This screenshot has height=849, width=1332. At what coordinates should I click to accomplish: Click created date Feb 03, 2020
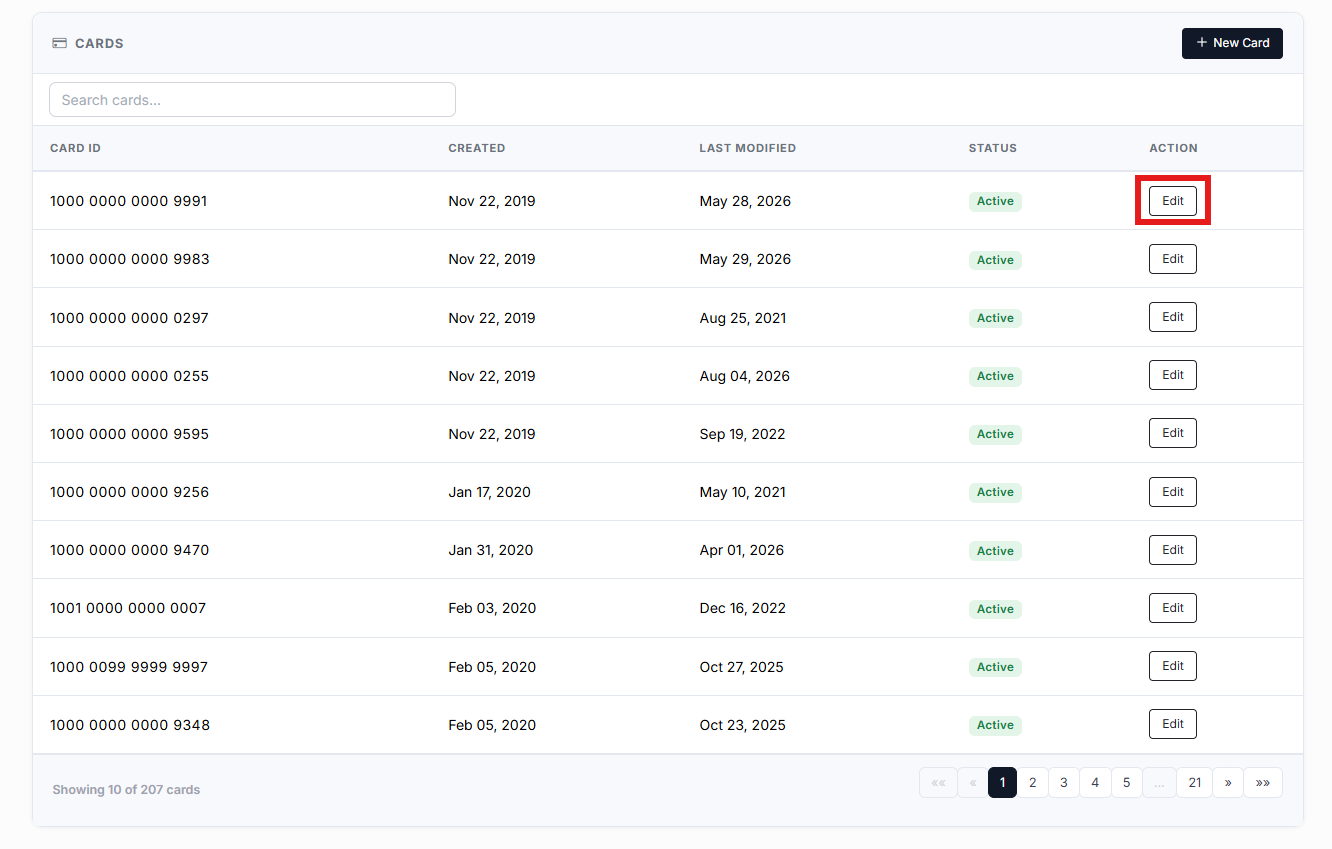click(492, 608)
